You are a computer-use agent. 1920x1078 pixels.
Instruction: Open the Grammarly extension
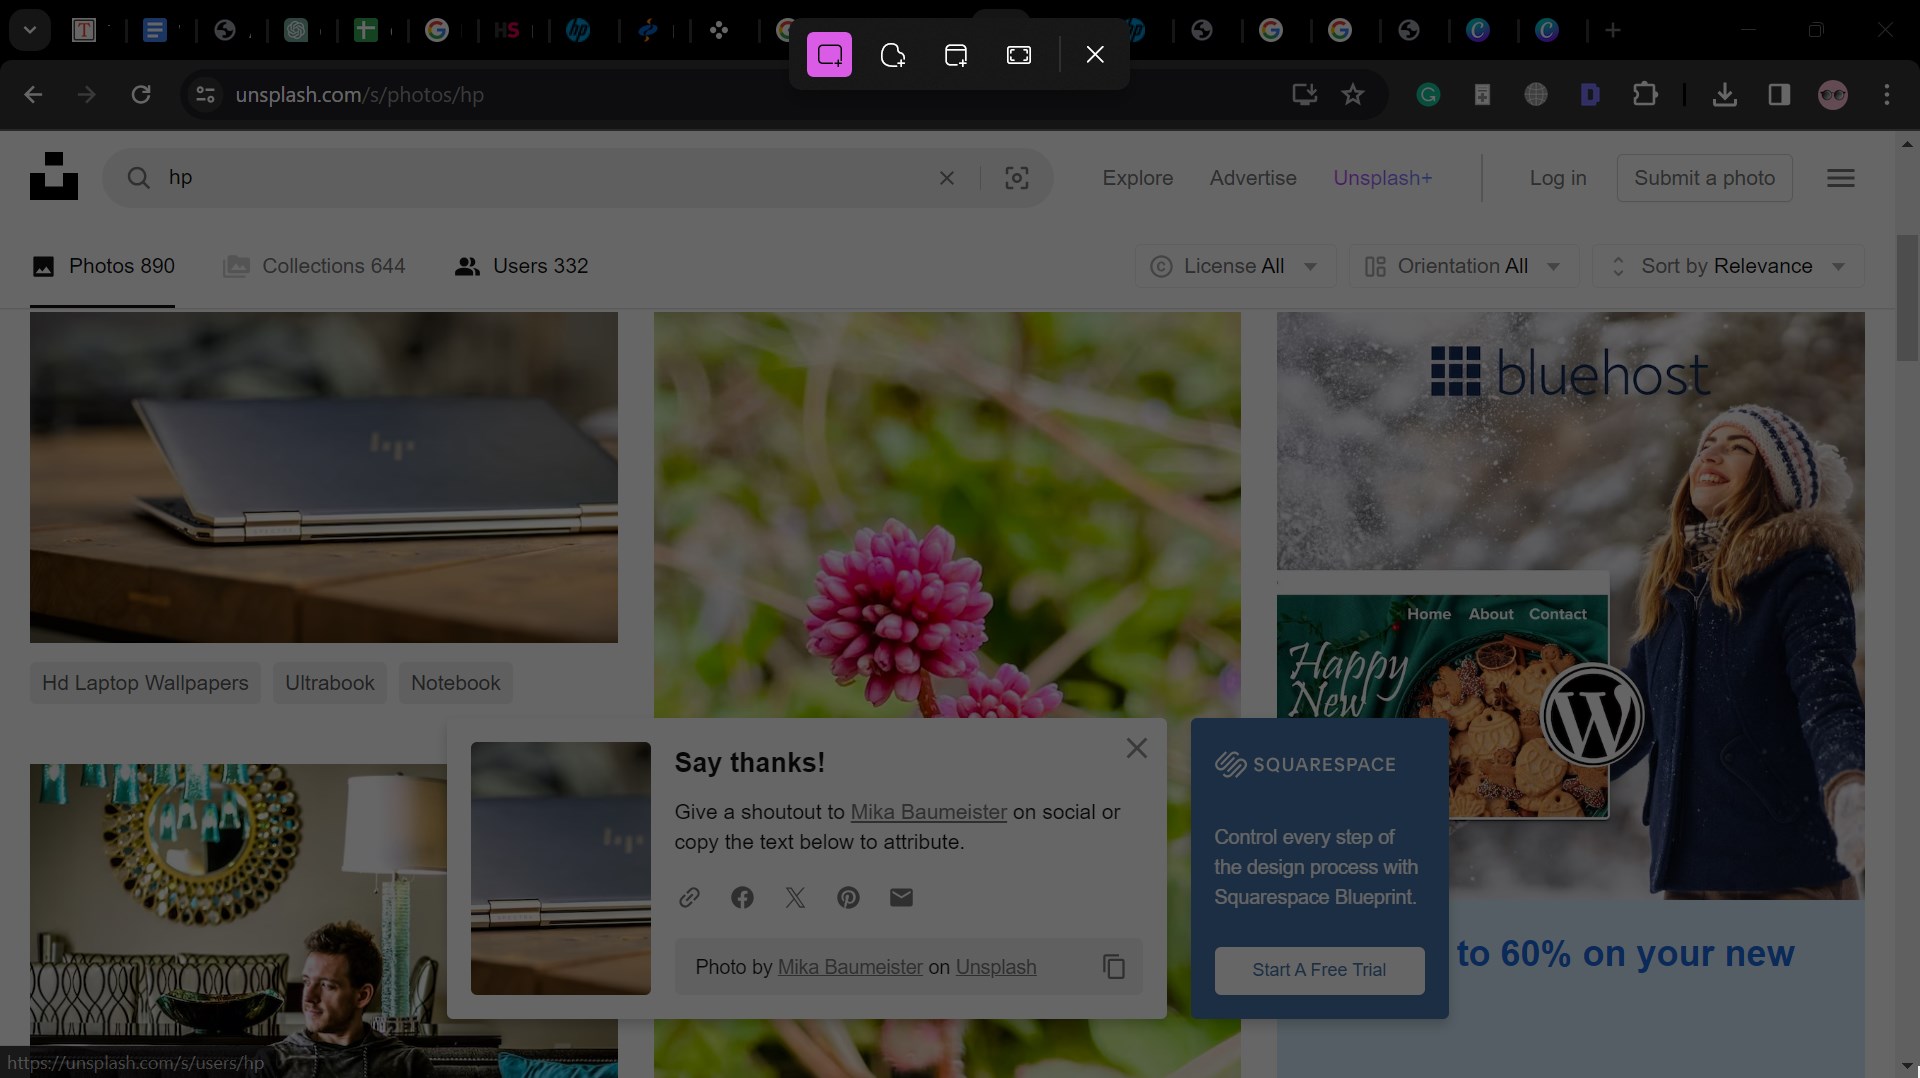pyautogui.click(x=1428, y=95)
